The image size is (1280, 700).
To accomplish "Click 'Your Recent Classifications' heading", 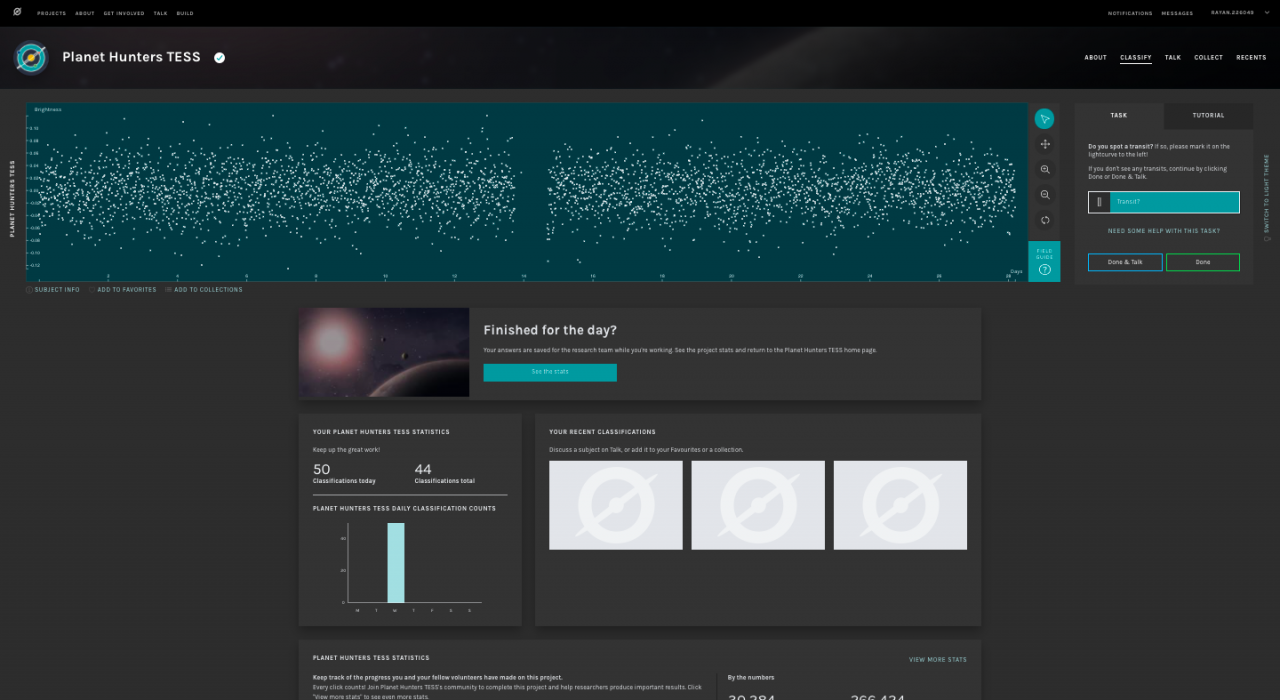I will coord(602,432).
